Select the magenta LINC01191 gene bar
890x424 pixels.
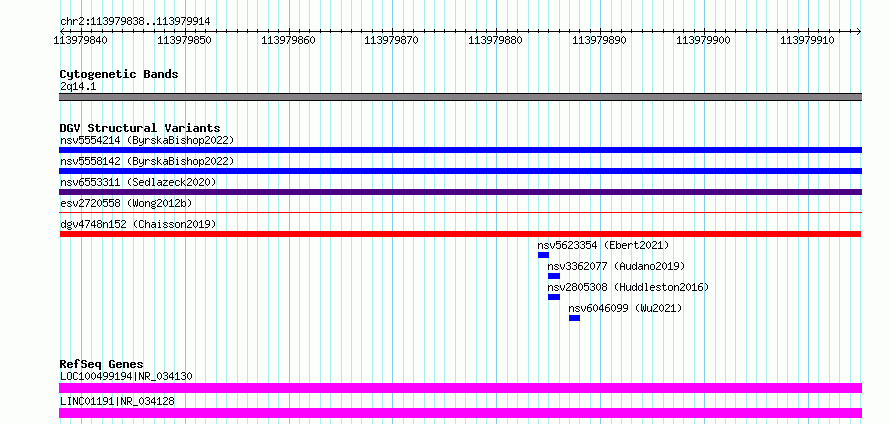click(460, 413)
